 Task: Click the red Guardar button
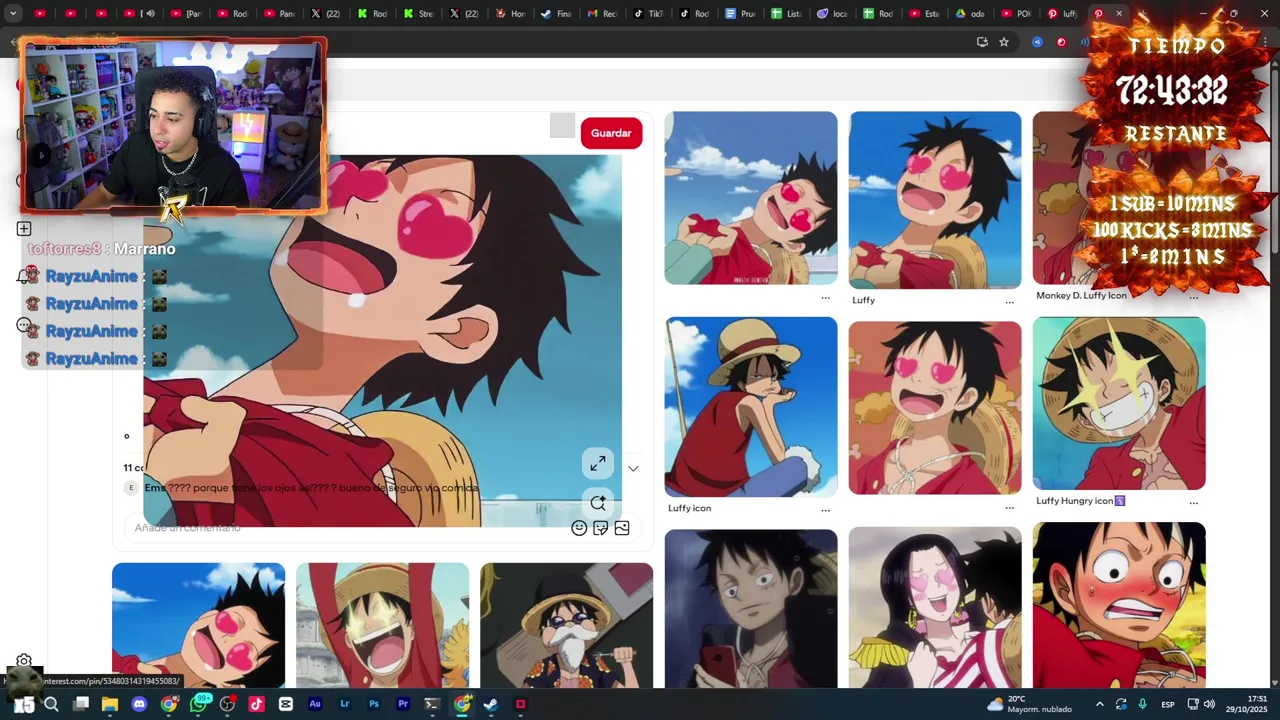[611, 133]
